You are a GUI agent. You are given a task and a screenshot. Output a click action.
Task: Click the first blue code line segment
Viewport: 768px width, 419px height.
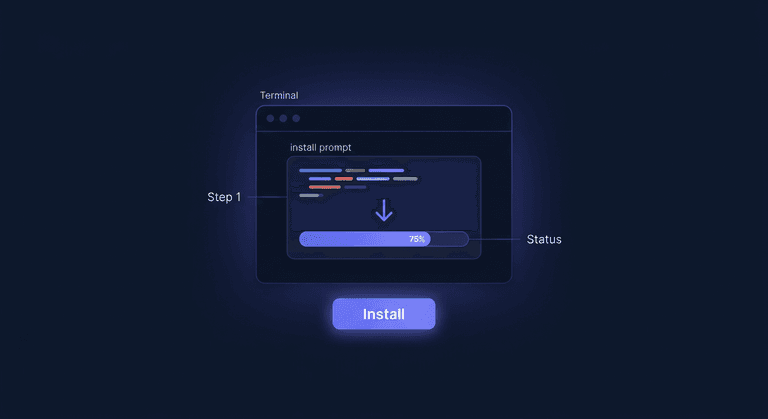[320, 171]
